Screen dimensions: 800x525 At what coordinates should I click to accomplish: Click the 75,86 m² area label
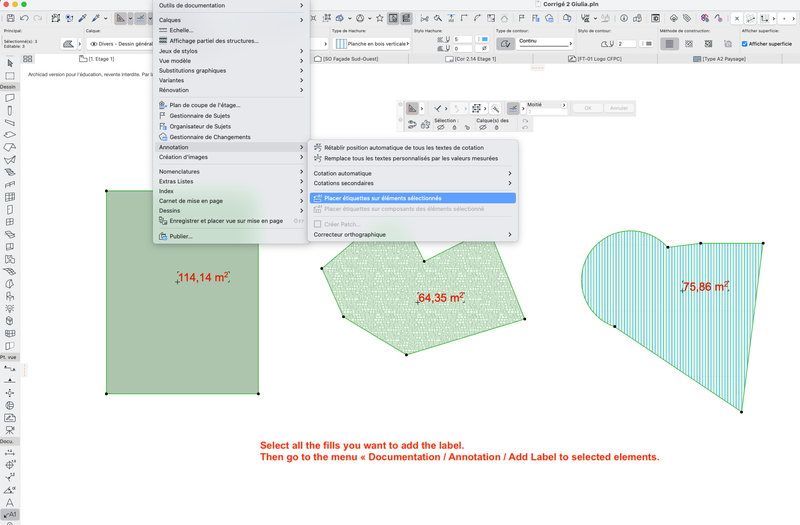(706, 287)
